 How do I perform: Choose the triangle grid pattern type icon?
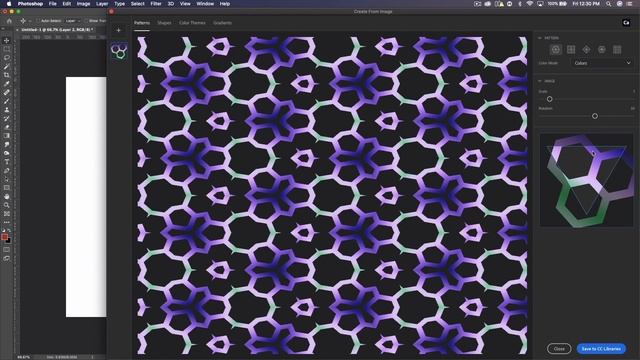coord(617,49)
